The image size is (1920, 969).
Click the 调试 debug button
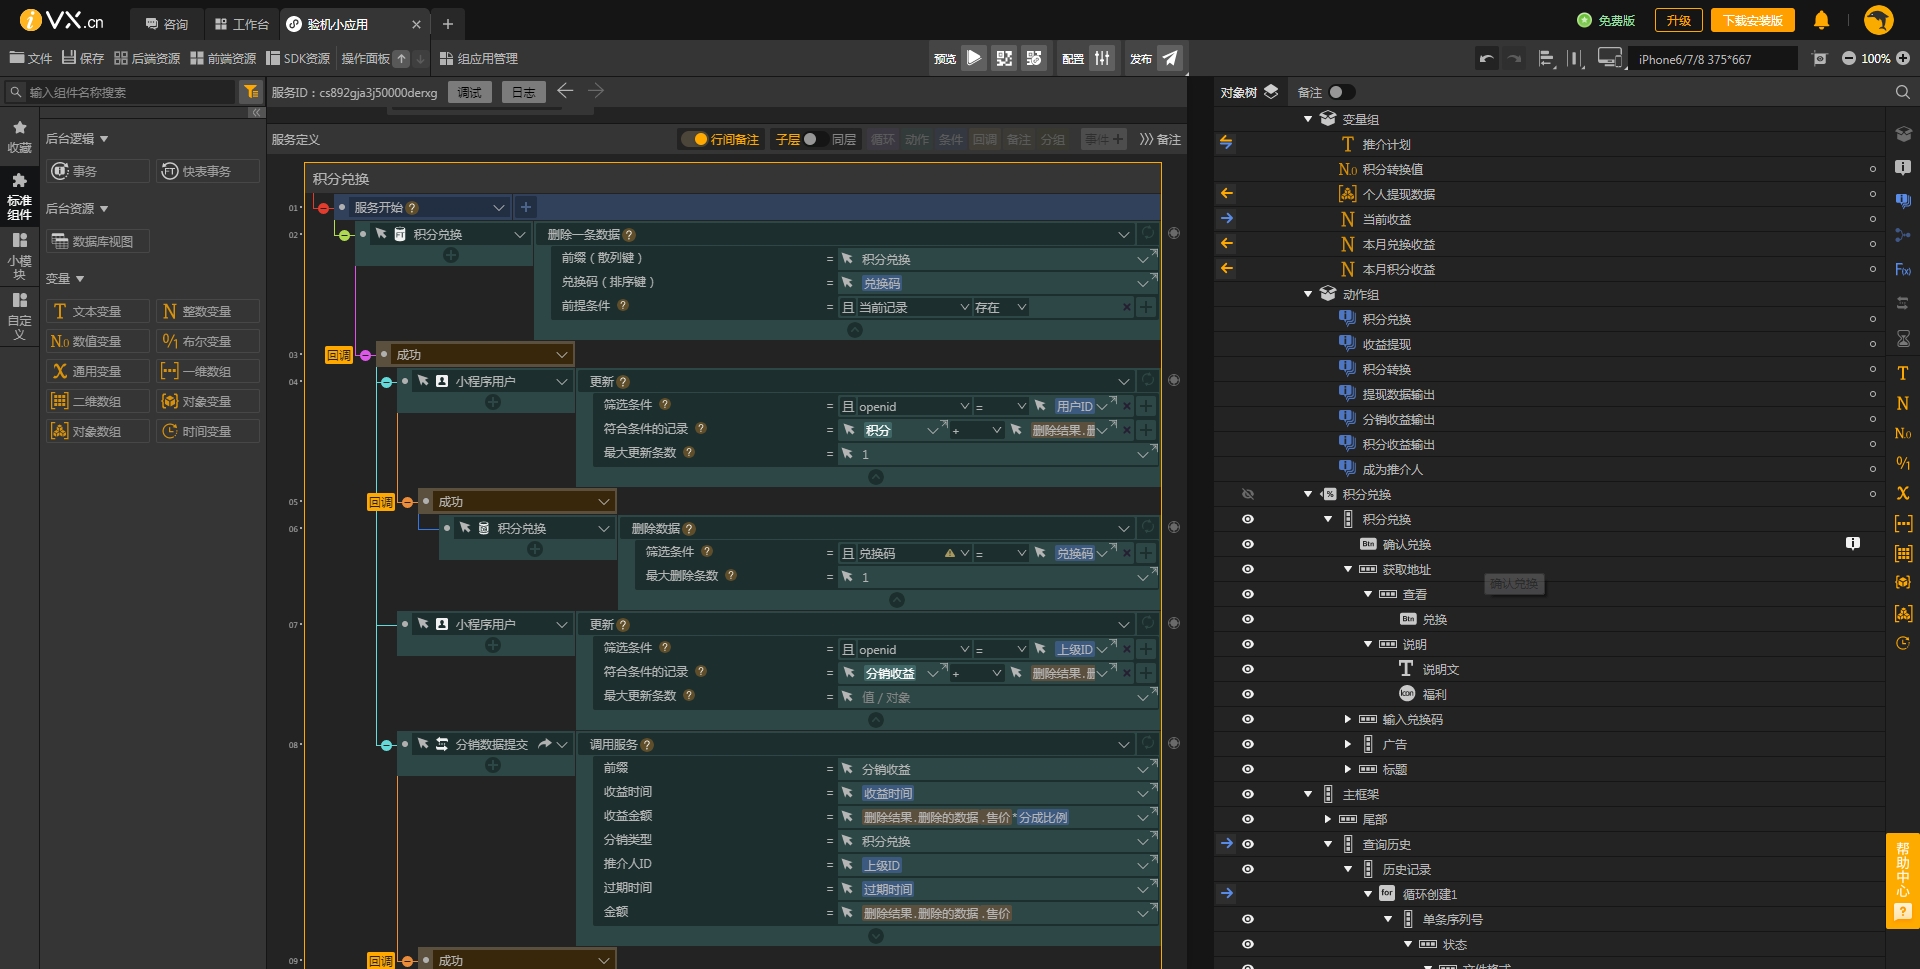pos(469,92)
